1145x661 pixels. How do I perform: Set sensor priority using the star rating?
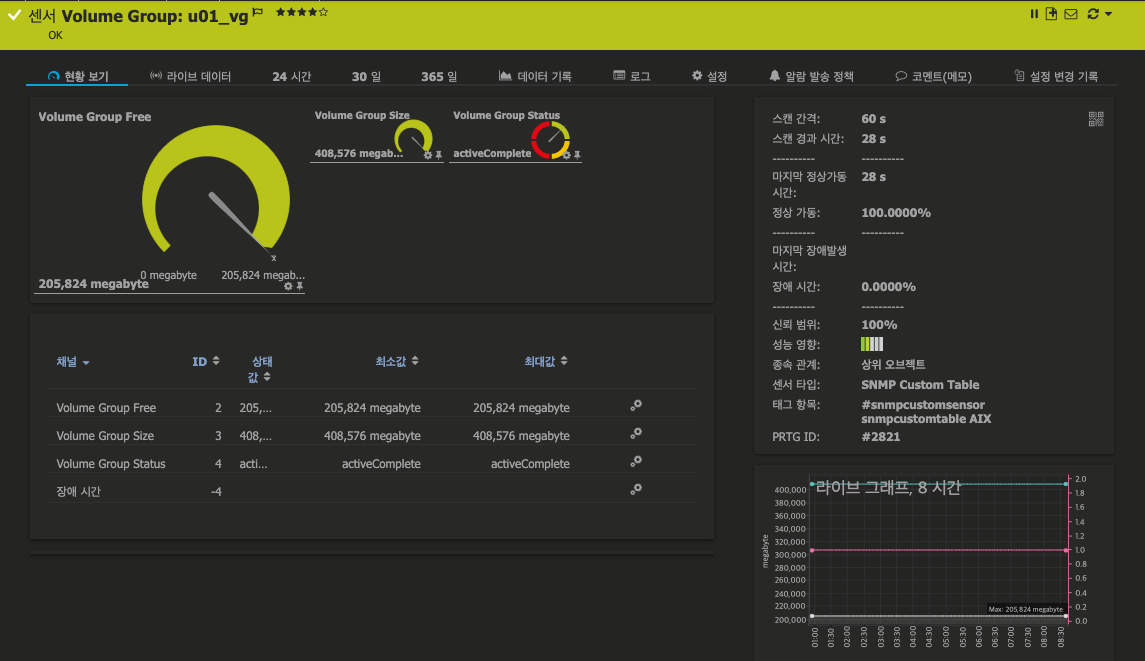point(302,12)
